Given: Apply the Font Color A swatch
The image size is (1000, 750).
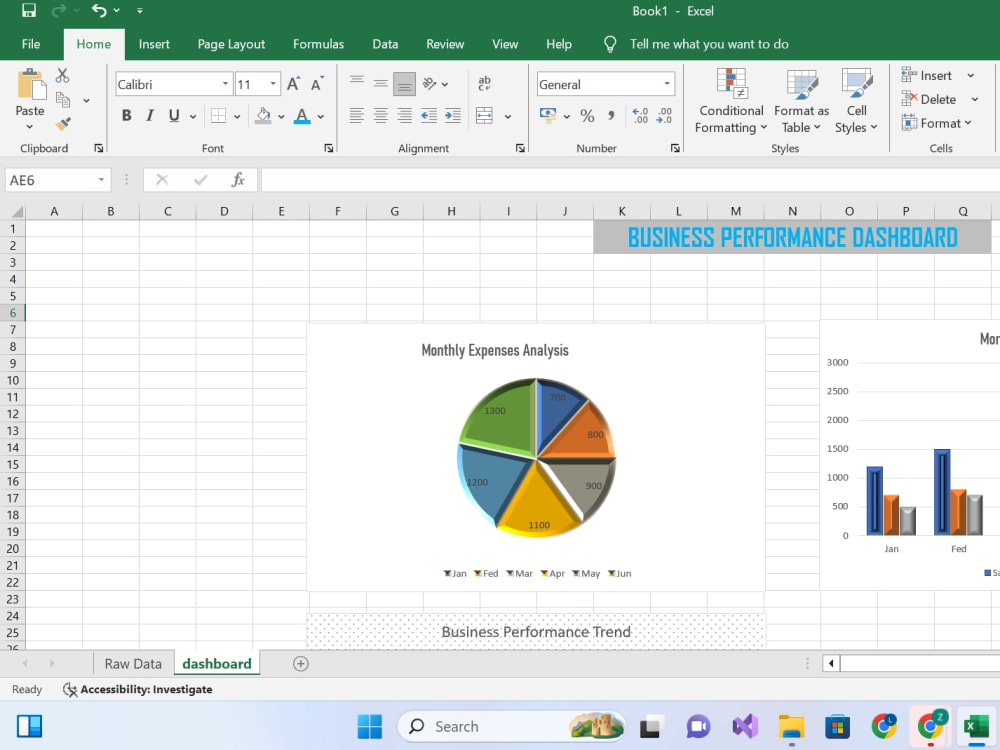Looking at the screenshot, I should (302, 116).
